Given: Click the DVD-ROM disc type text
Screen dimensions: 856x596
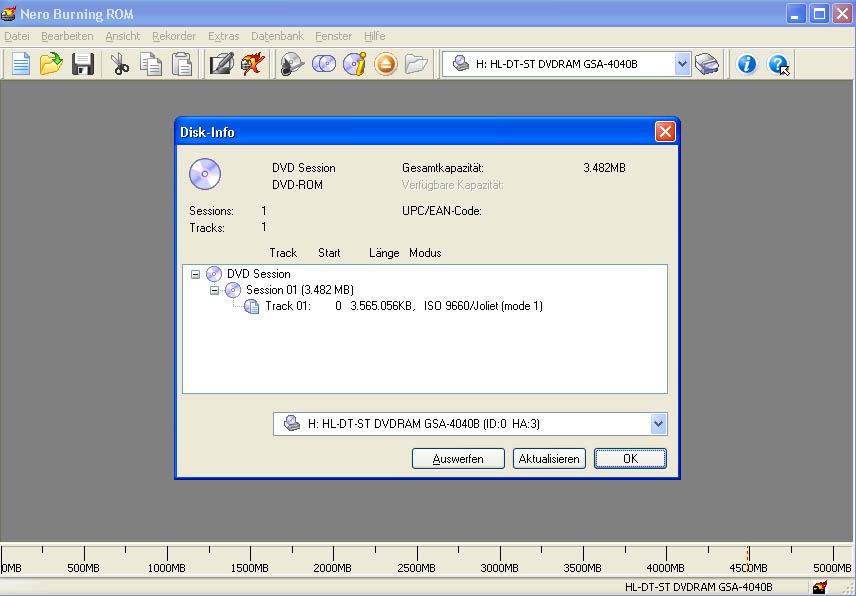Looking at the screenshot, I should tap(298, 185).
